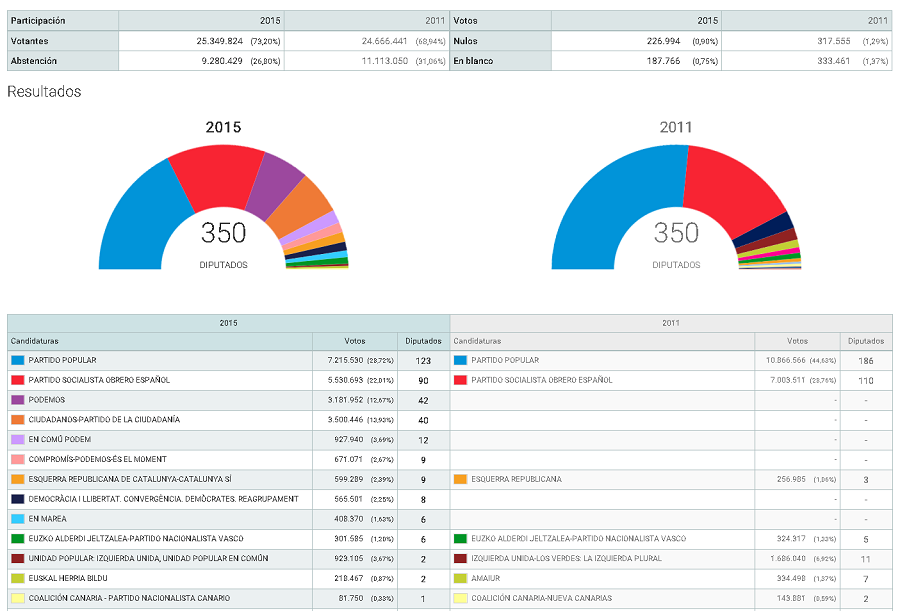900x611 pixels.
Task: Click the Votos column header in 2015 table
Action: tap(355, 341)
